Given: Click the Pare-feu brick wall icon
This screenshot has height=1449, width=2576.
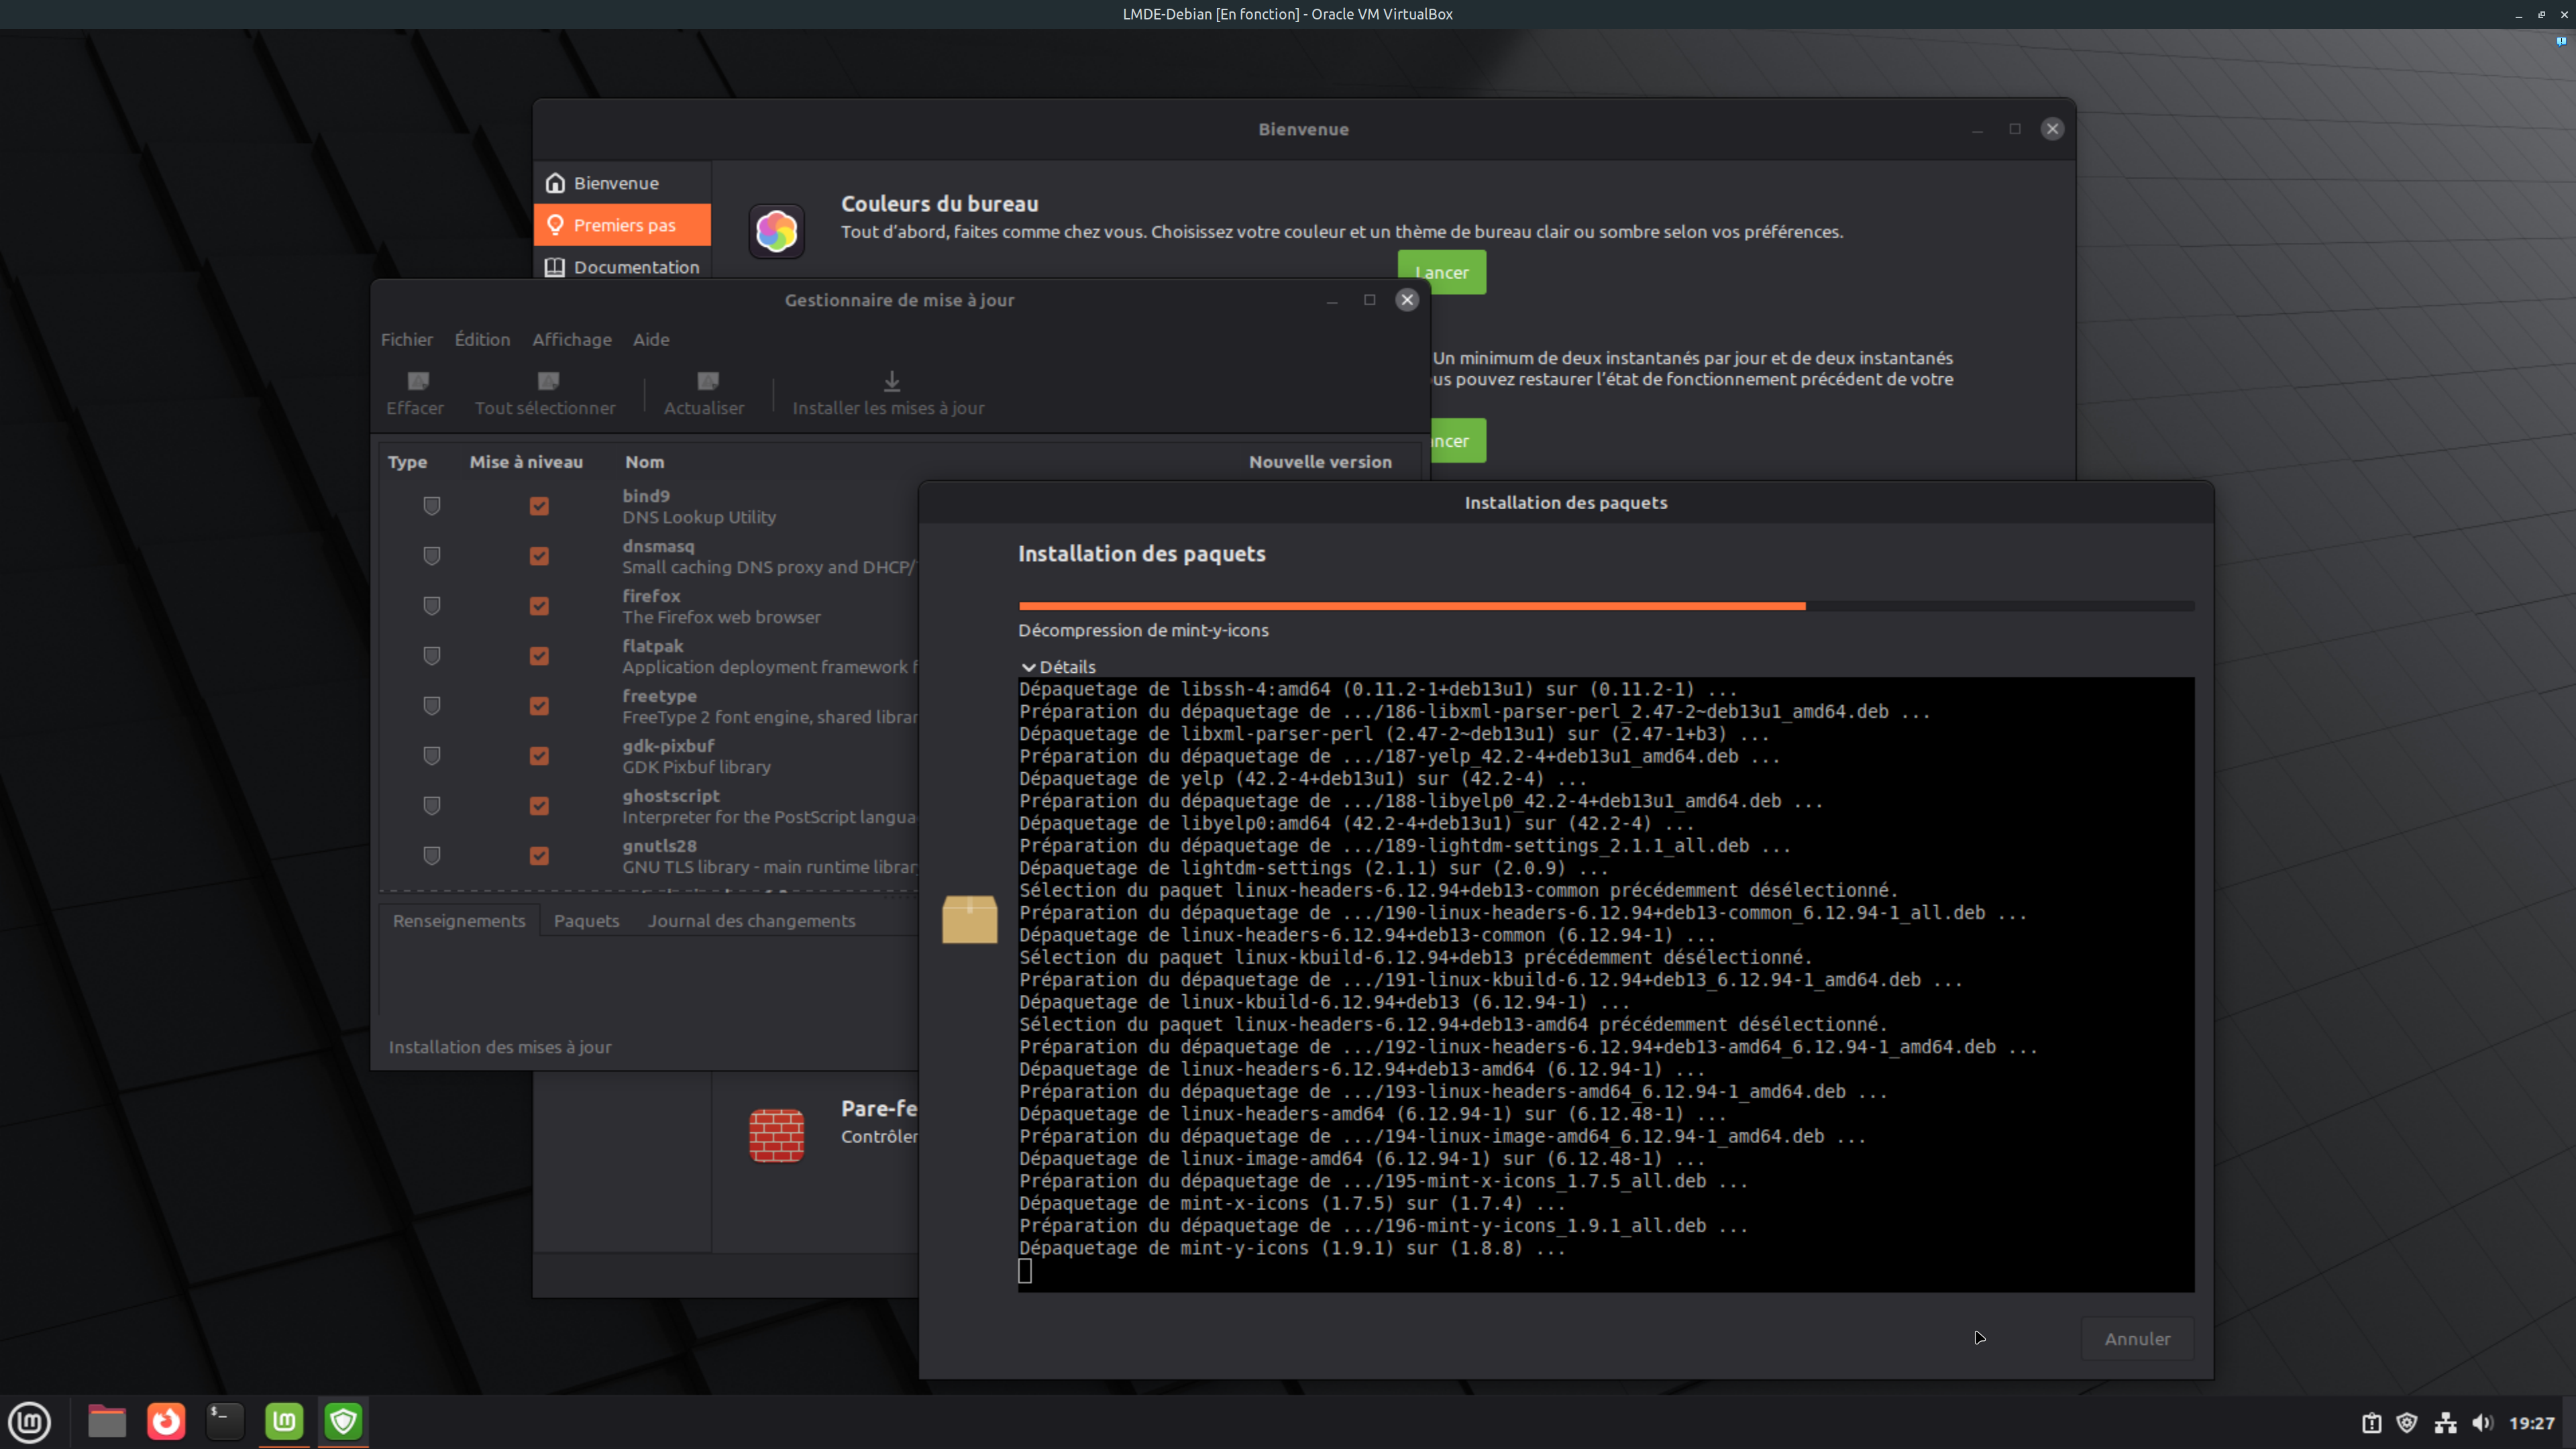Looking at the screenshot, I should [776, 1136].
